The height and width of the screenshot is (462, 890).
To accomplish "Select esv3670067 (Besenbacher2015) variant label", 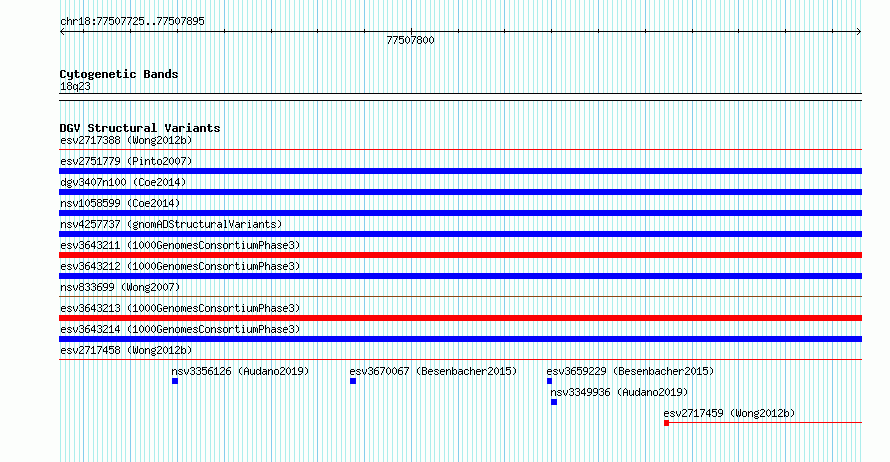I will tap(433, 371).
